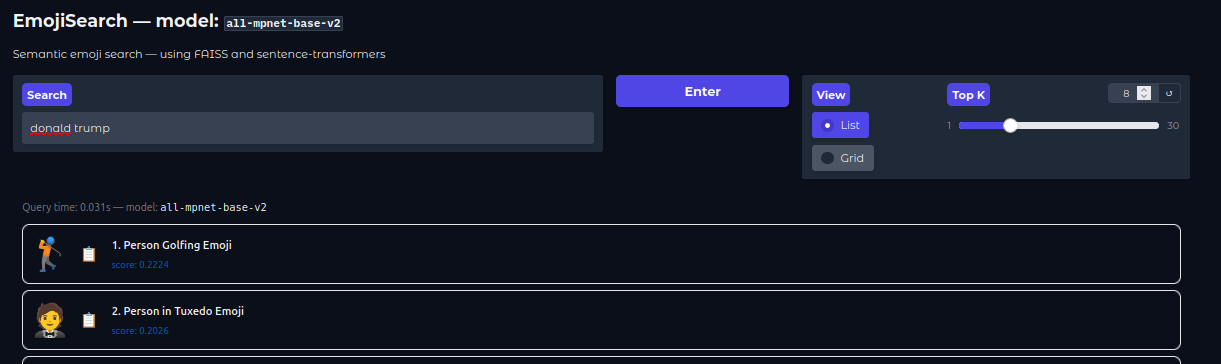Click the Enter search button
Image resolution: width=1221 pixels, height=364 pixels.
[x=702, y=91]
